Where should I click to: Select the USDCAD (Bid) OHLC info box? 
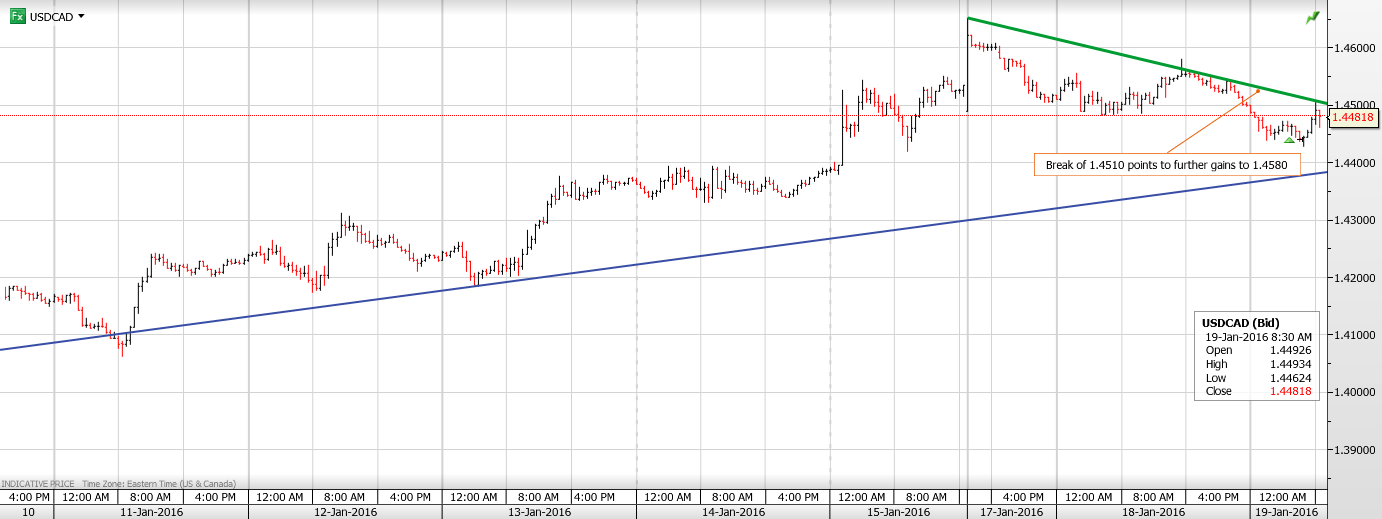[x=1257, y=356]
